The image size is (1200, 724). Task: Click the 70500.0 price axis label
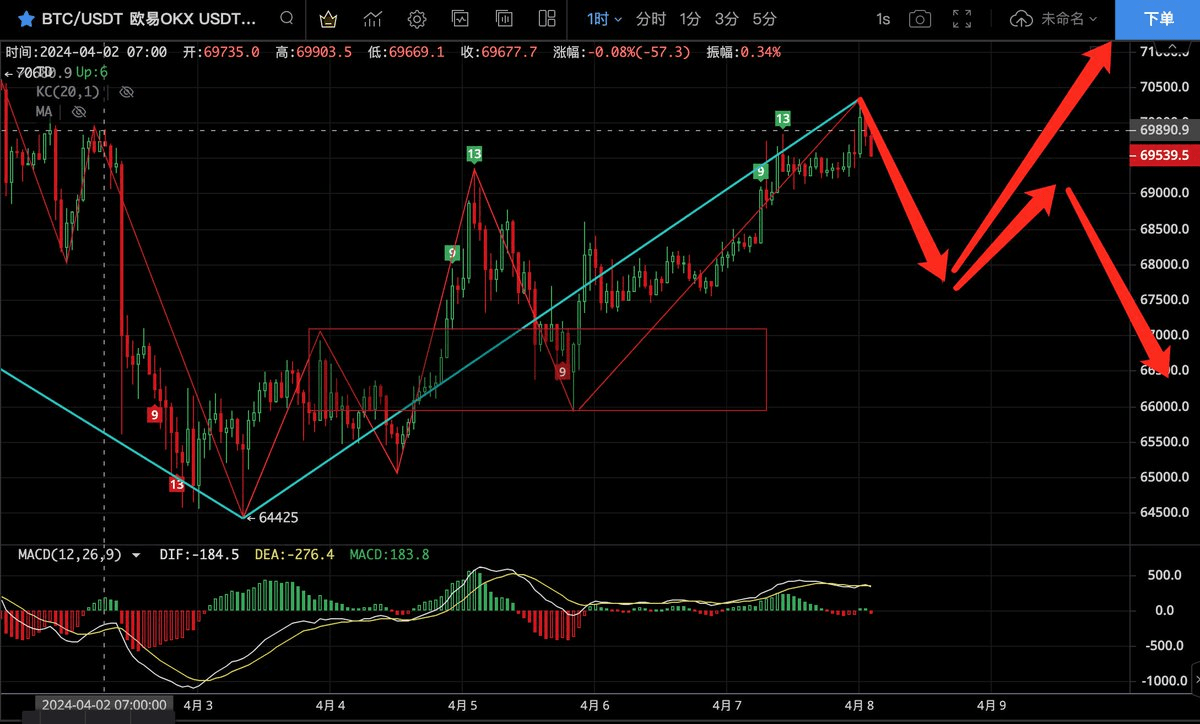click(x=1163, y=87)
